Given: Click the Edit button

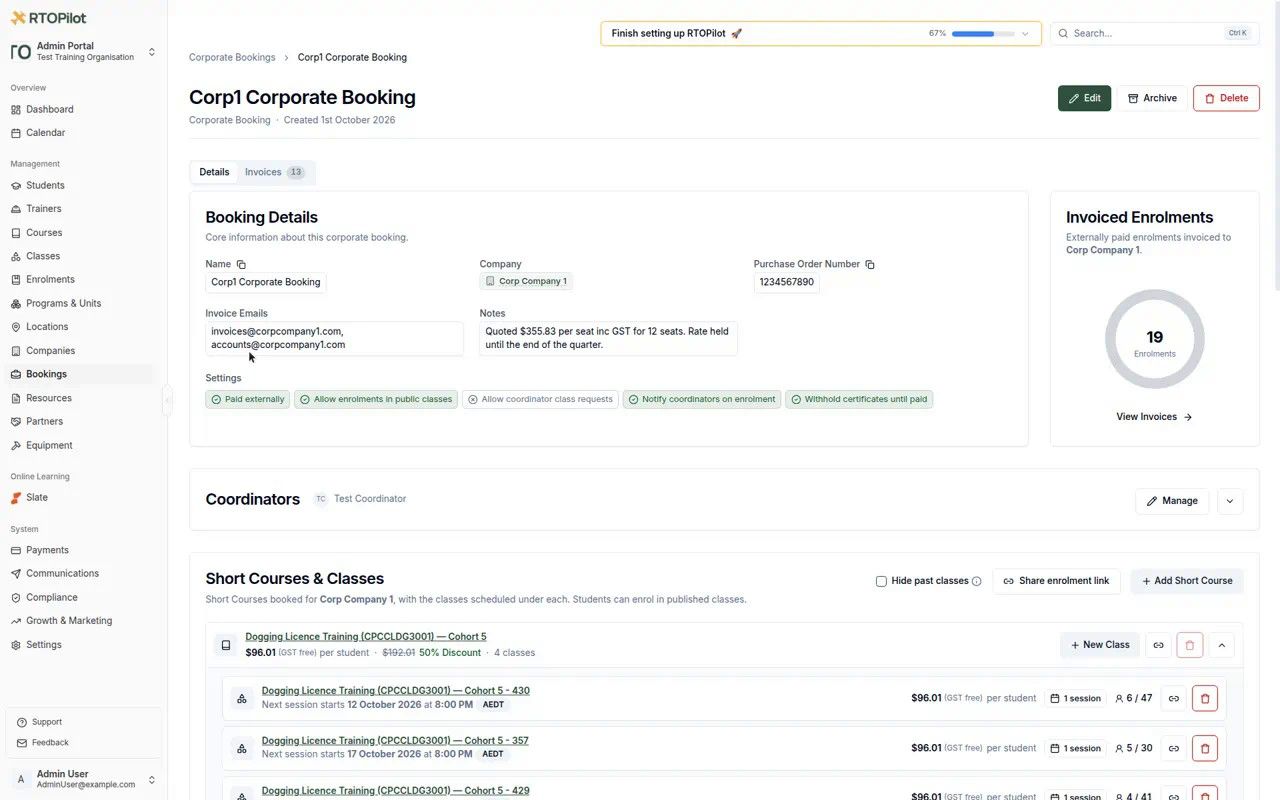Looking at the screenshot, I should pyautogui.click(x=1084, y=98).
